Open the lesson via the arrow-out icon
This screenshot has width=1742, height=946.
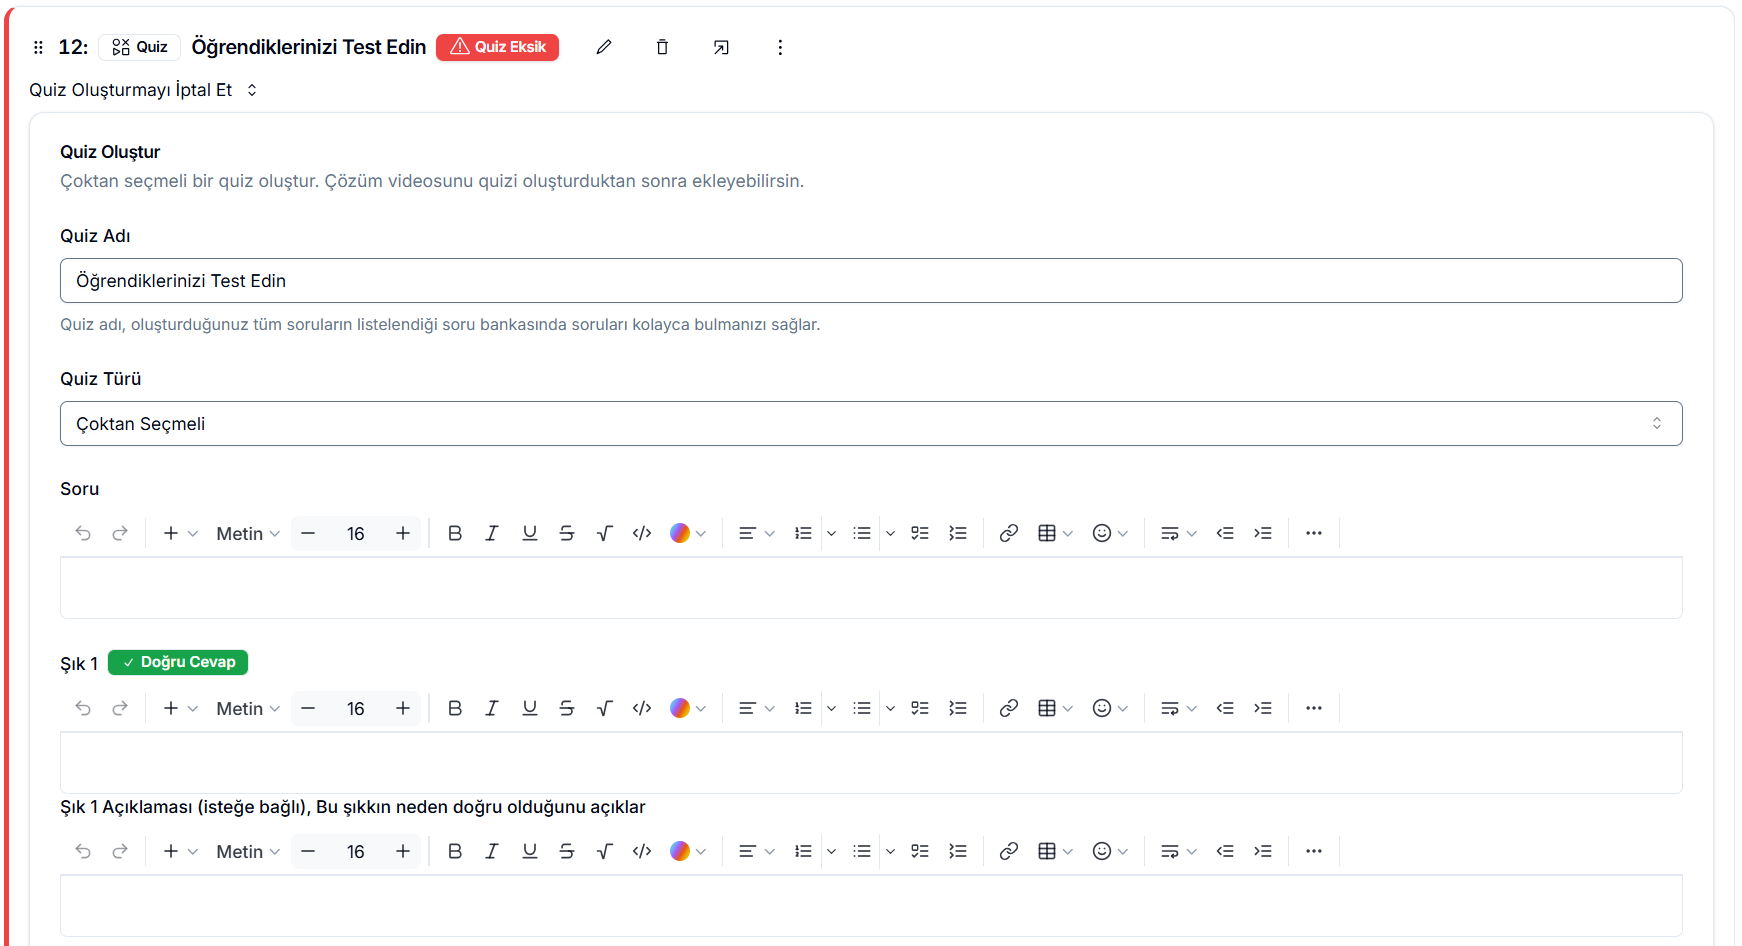point(721,47)
